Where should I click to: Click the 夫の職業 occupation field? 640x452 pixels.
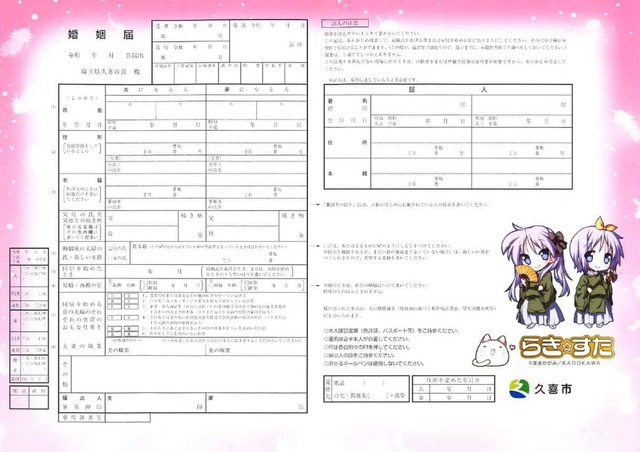[x=156, y=350]
